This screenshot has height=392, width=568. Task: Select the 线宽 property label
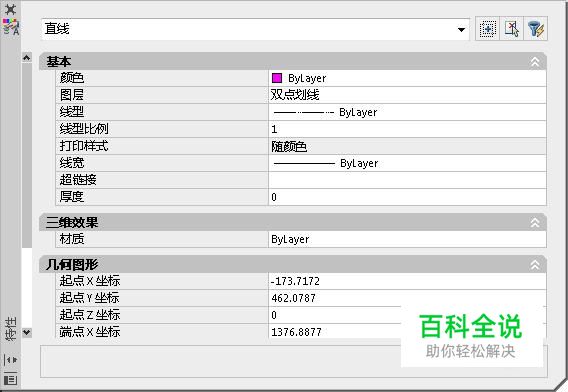[x=72, y=163]
